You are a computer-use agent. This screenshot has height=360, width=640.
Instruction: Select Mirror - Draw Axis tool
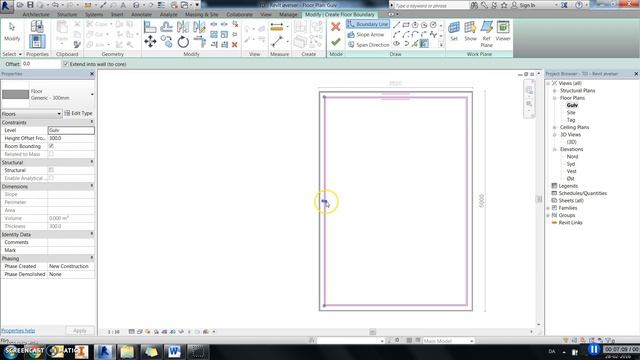pyautogui.click(x=199, y=27)
